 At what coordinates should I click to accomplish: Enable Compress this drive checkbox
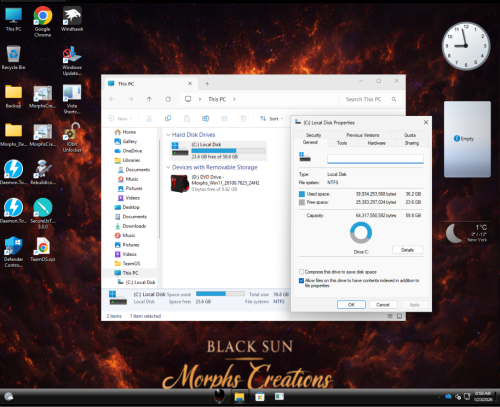tap(301, 272)
